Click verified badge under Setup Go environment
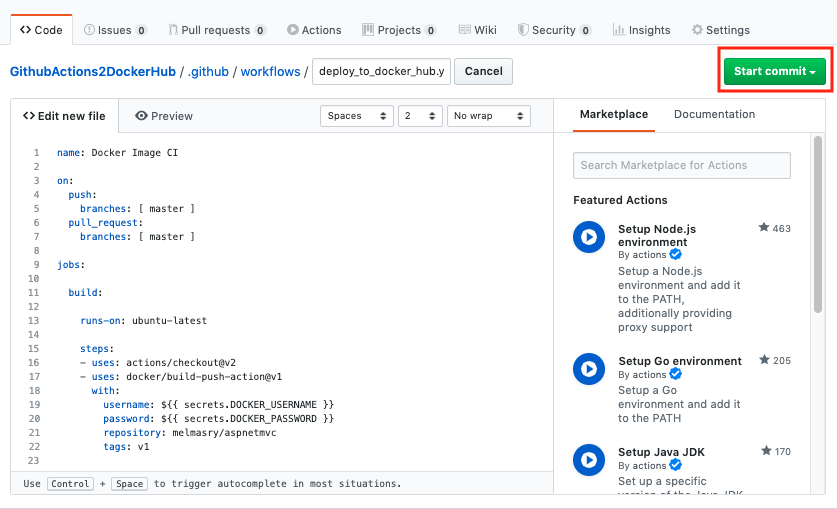This screenshot has width=837, height=509. [675, 375]
